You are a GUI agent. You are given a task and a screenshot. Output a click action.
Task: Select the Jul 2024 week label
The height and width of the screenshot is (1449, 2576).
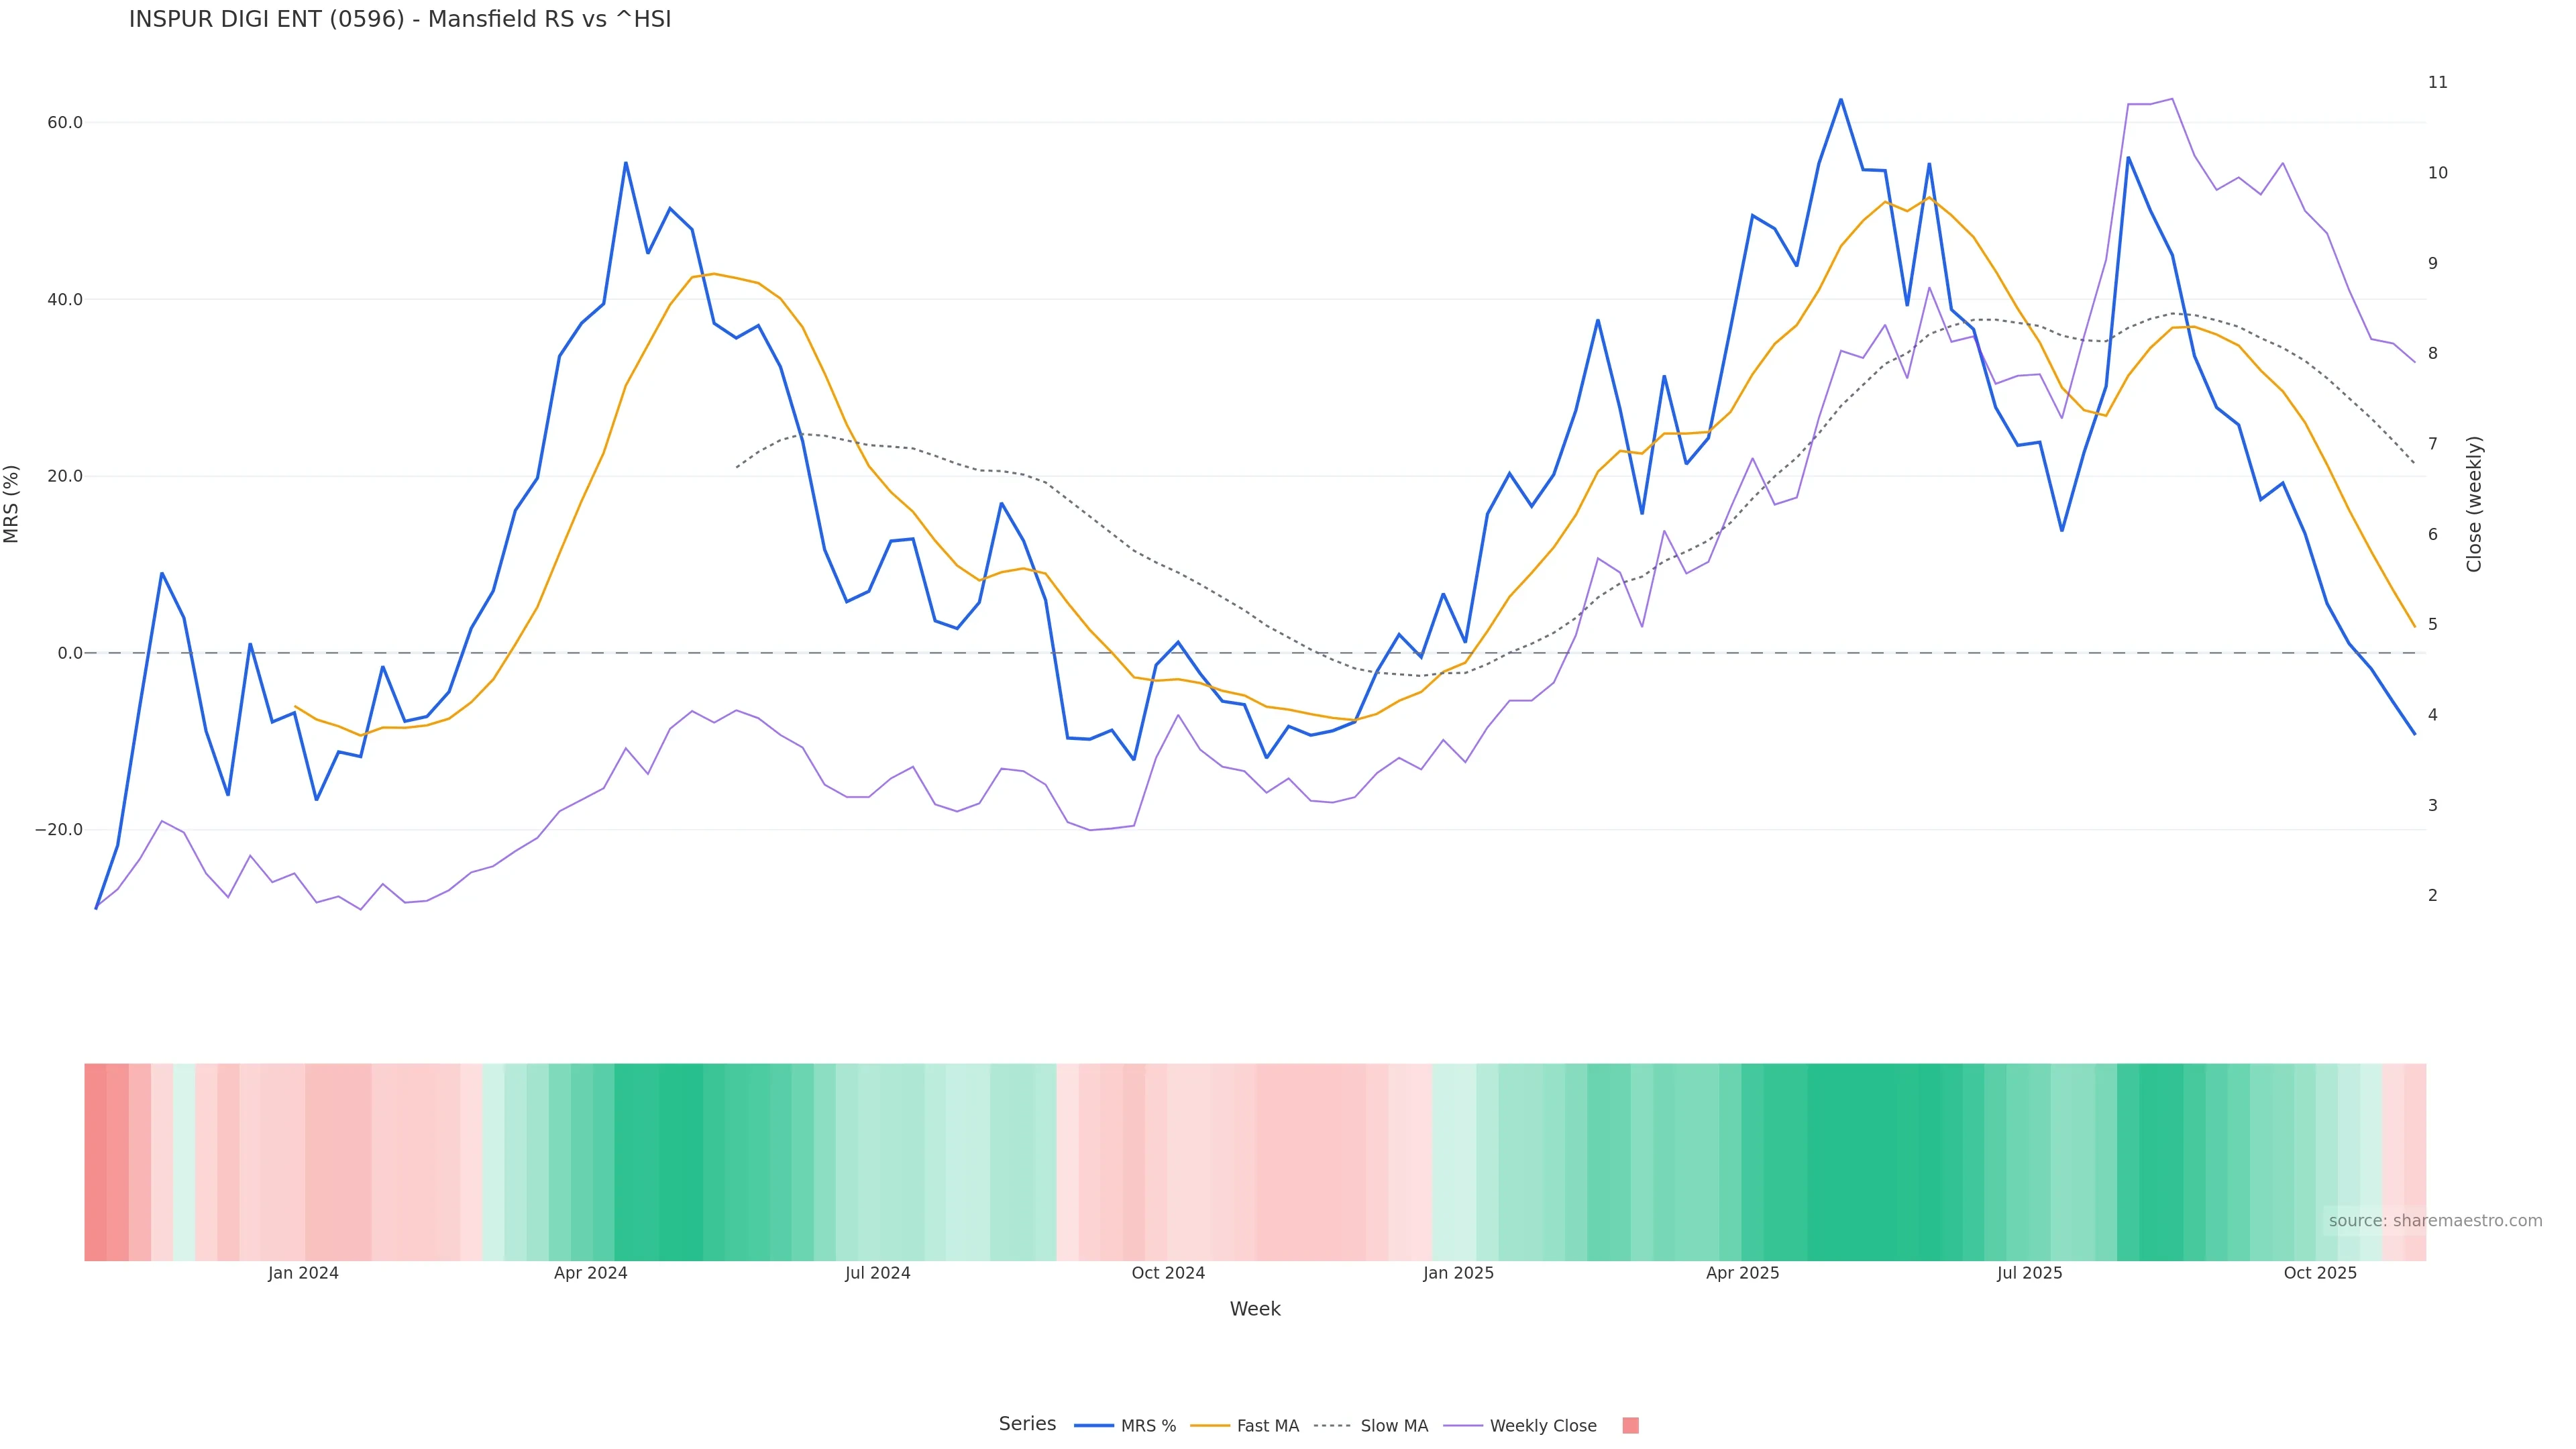[878, 1273]
